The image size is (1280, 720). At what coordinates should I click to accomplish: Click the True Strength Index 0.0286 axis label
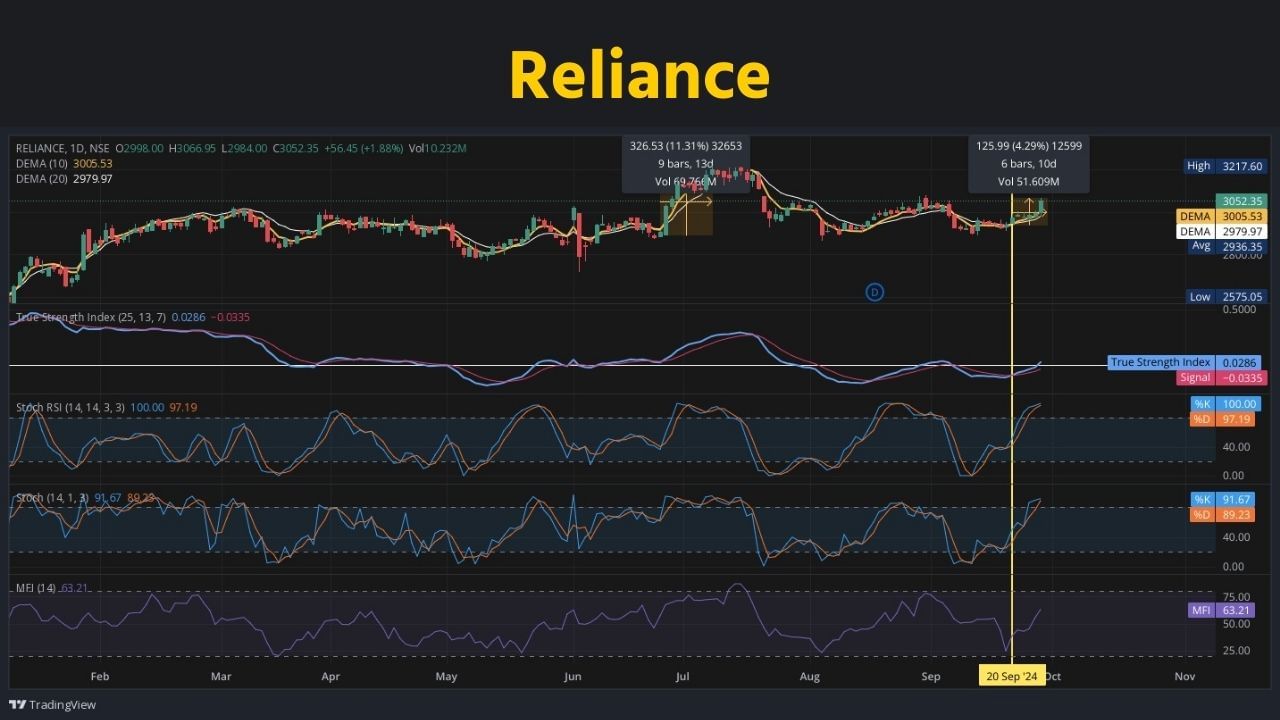coord(1186,362)
